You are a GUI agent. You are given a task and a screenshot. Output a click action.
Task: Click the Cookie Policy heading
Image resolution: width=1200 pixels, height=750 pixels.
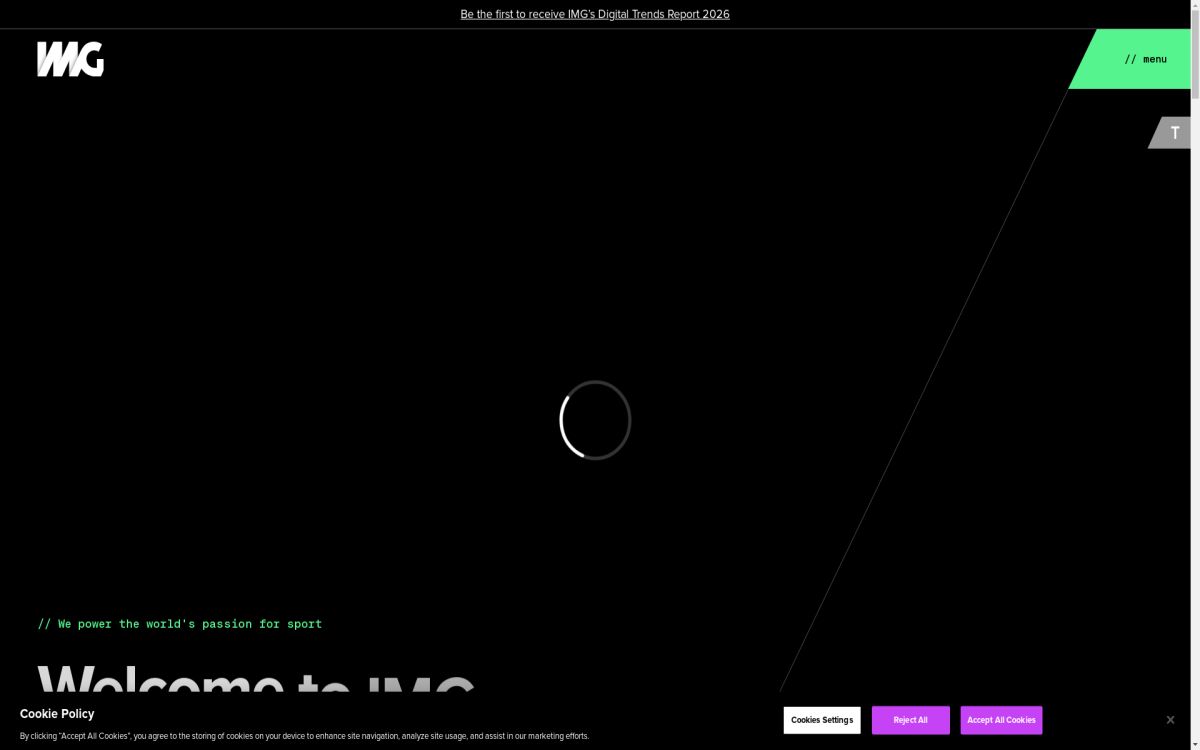pyautogui.click(x=57, y=714)
